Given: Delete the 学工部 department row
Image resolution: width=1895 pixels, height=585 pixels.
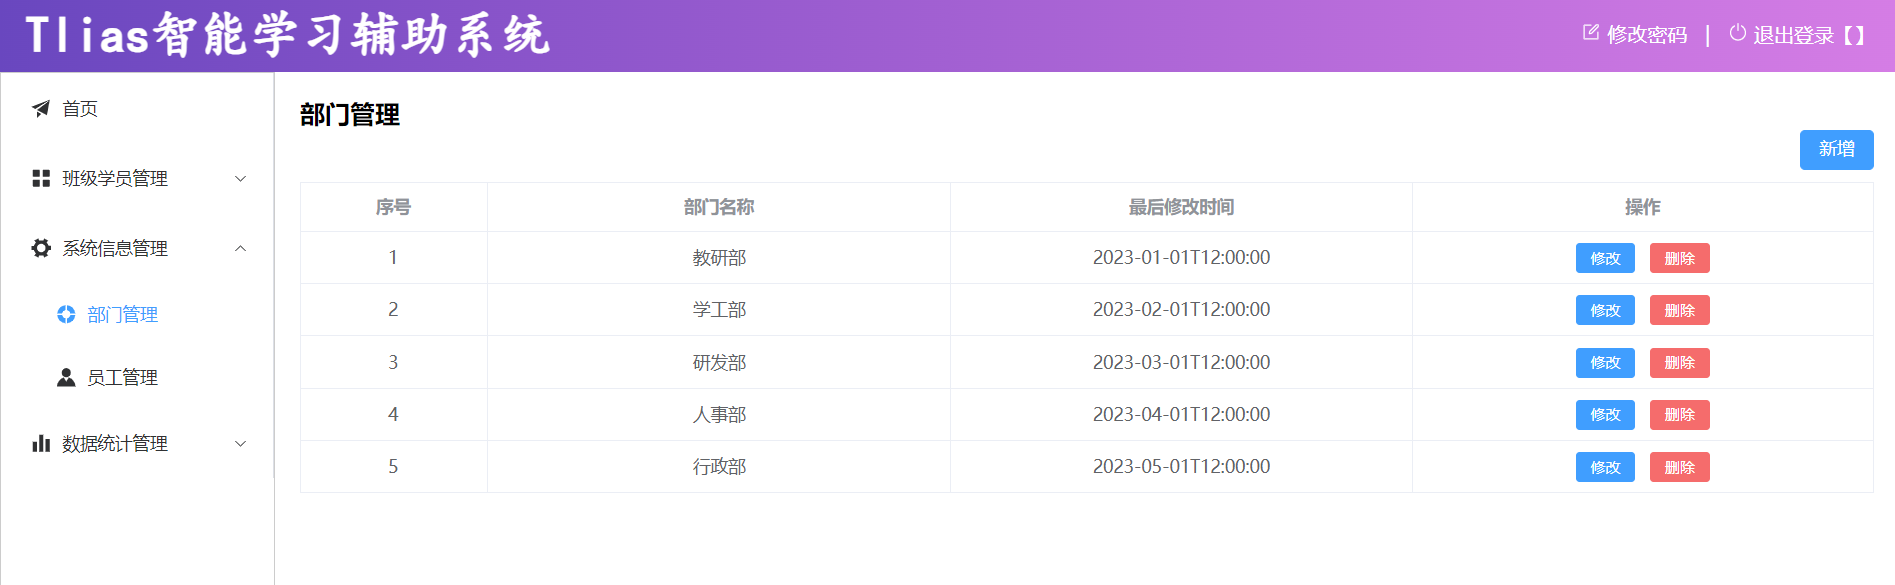Looking at the screenshot, I should (x=1679, y=310).
